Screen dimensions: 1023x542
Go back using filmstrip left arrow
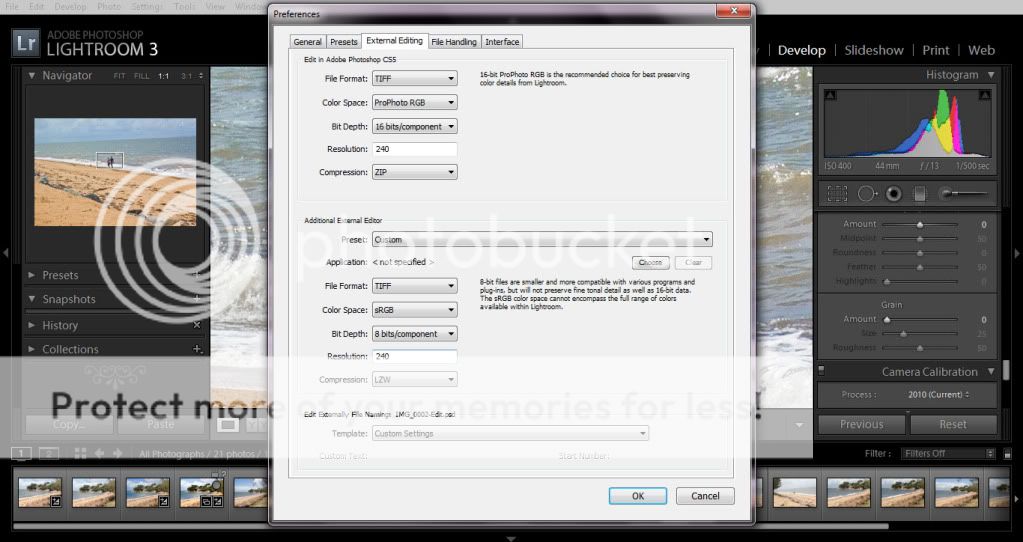click(x=99, y=453)
